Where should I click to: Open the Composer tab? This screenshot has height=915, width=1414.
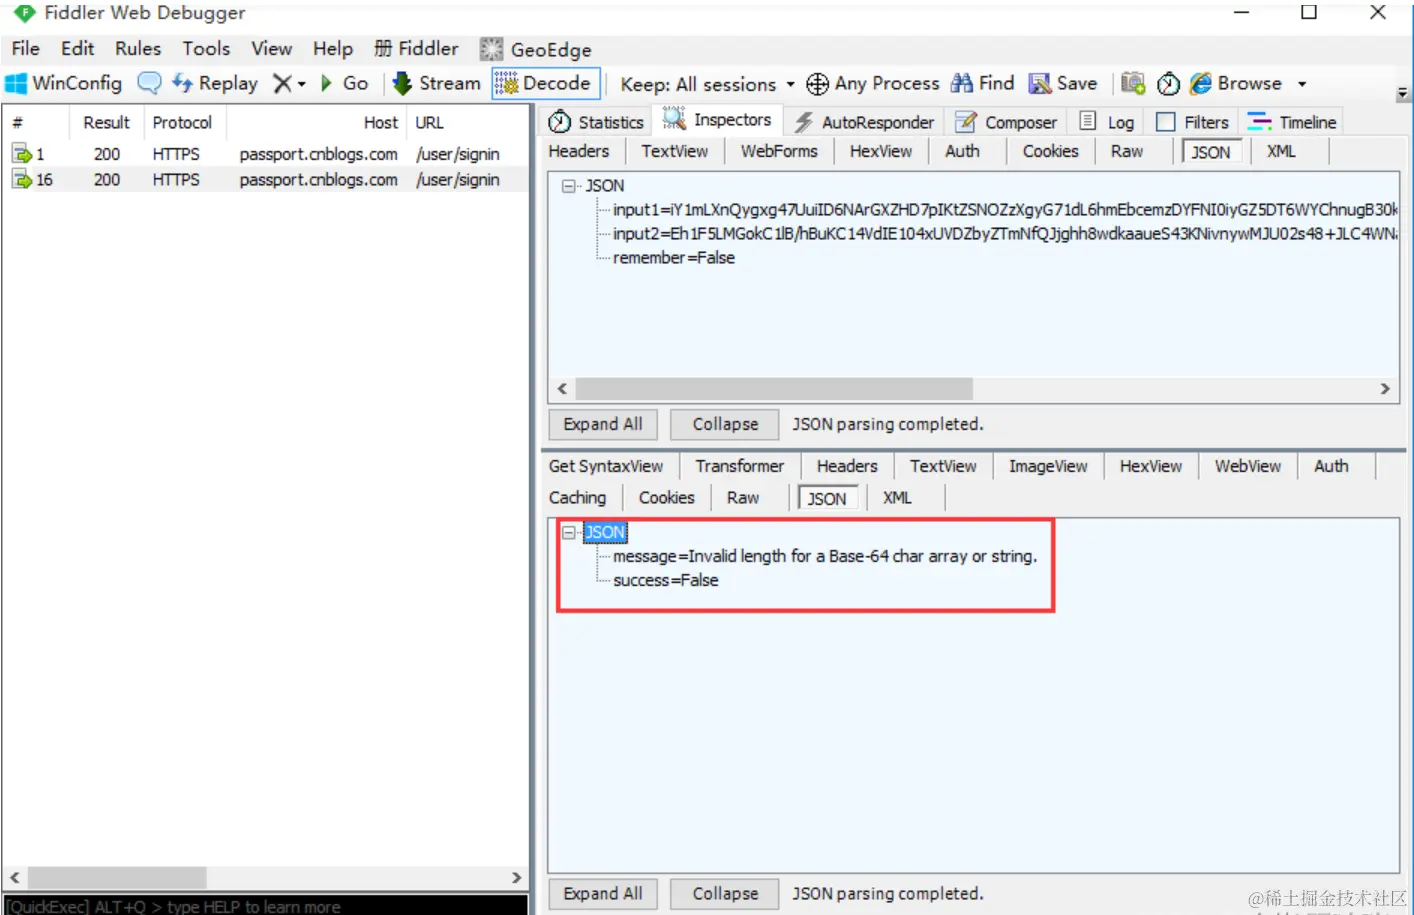(1006, 122)
